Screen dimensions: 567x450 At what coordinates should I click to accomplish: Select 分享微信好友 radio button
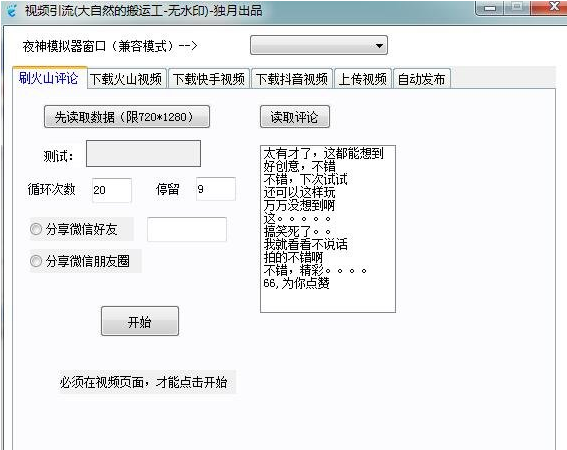coord(36,229)
